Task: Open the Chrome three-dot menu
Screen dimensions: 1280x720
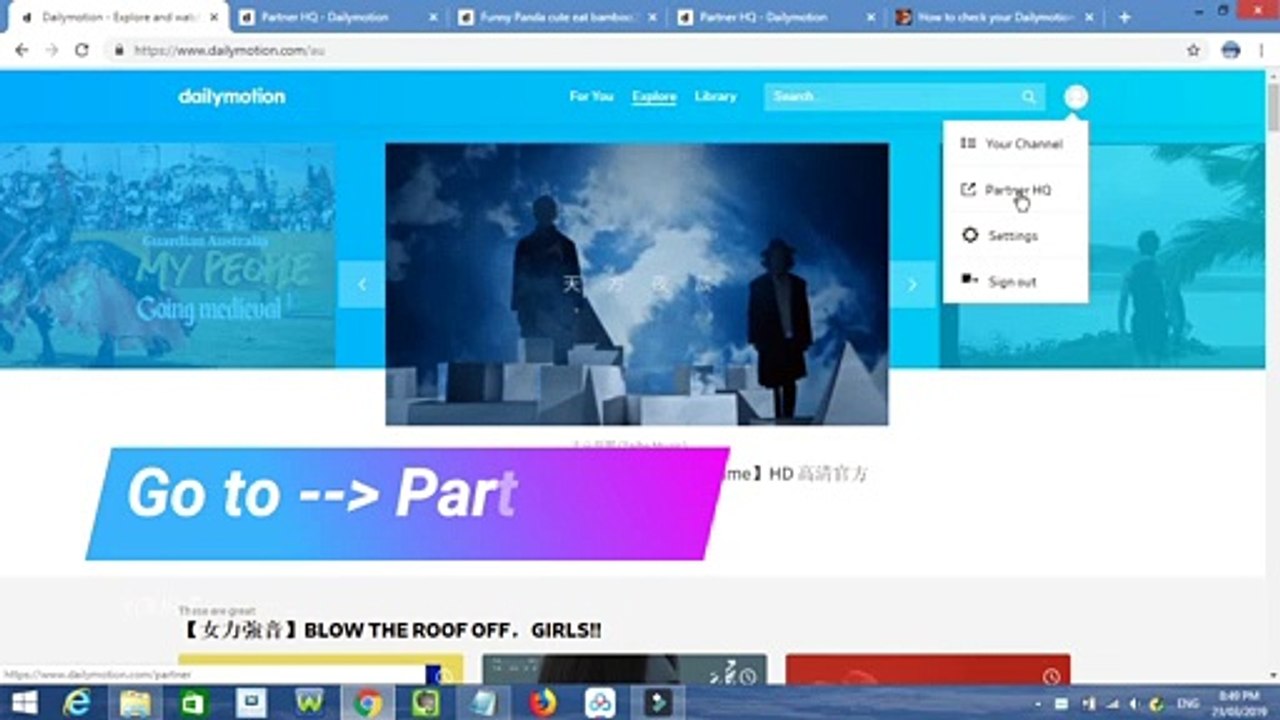Action: click(x=1262, y=50)
